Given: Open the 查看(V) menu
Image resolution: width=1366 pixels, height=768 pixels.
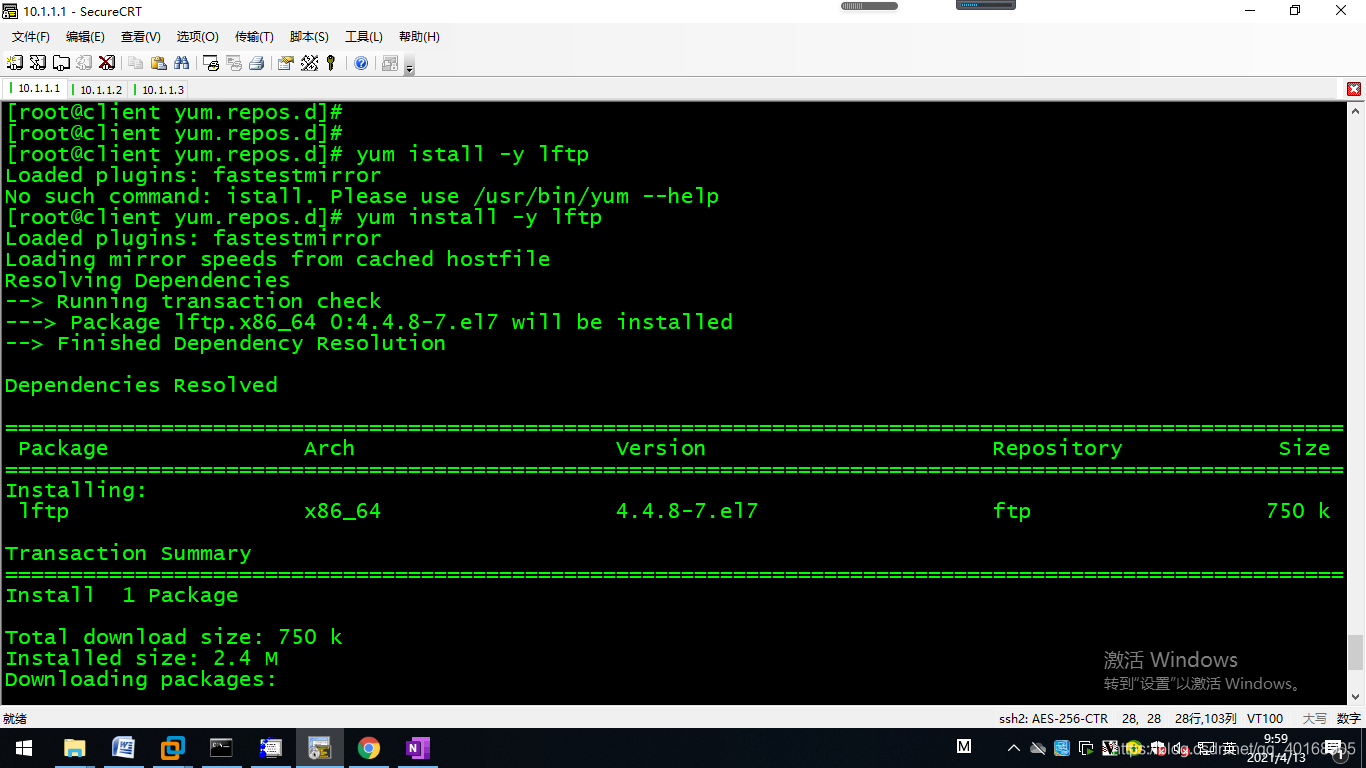Looking at the screenshot, I should (141, 37).
